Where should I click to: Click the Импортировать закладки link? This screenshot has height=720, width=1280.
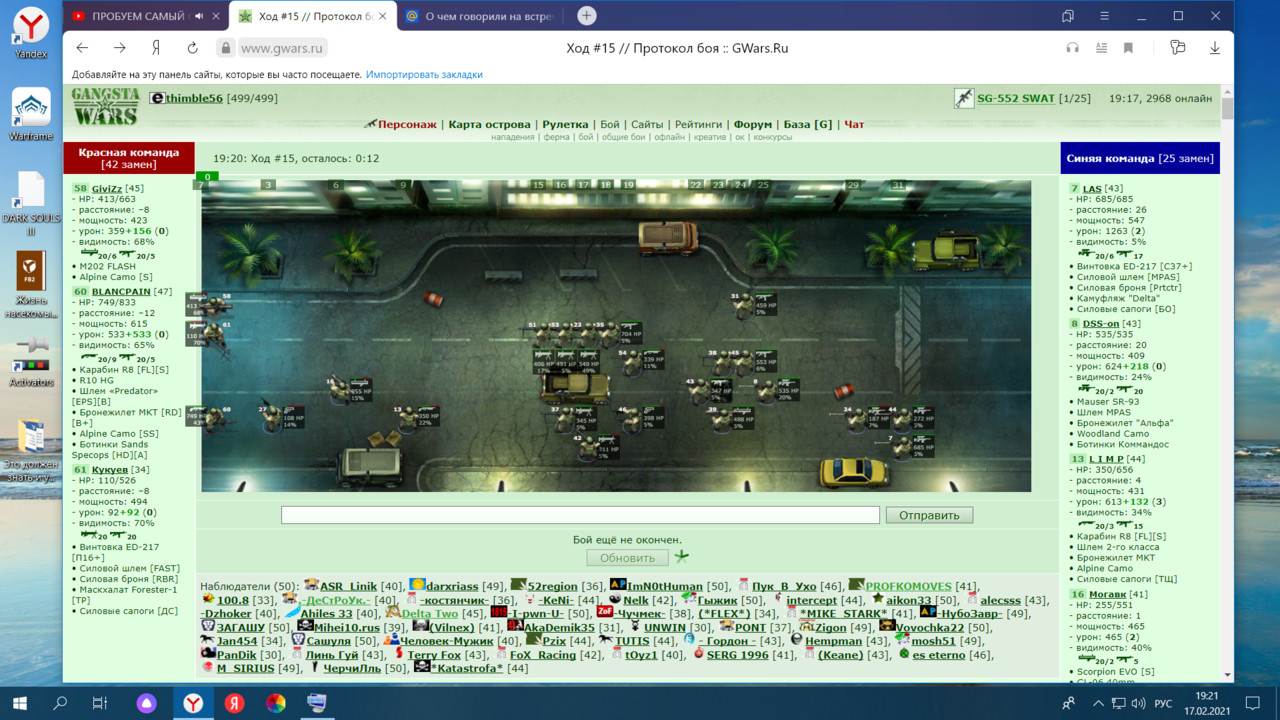tap(424, 75)
